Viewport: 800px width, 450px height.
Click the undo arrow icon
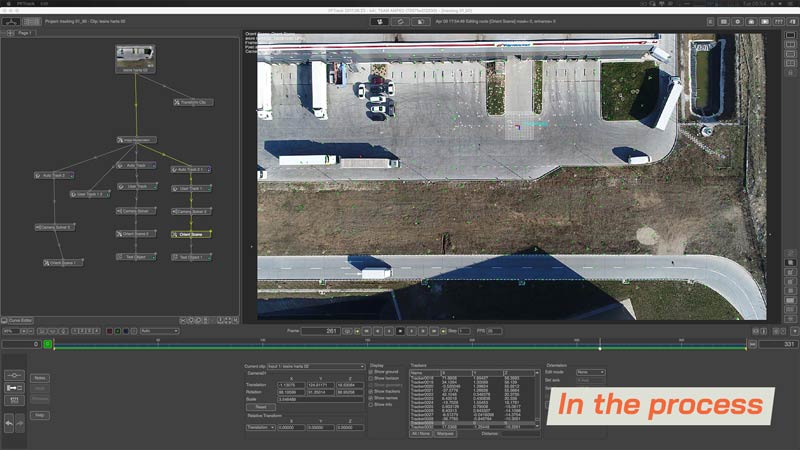pyautogui.click(x=8, y=425)
